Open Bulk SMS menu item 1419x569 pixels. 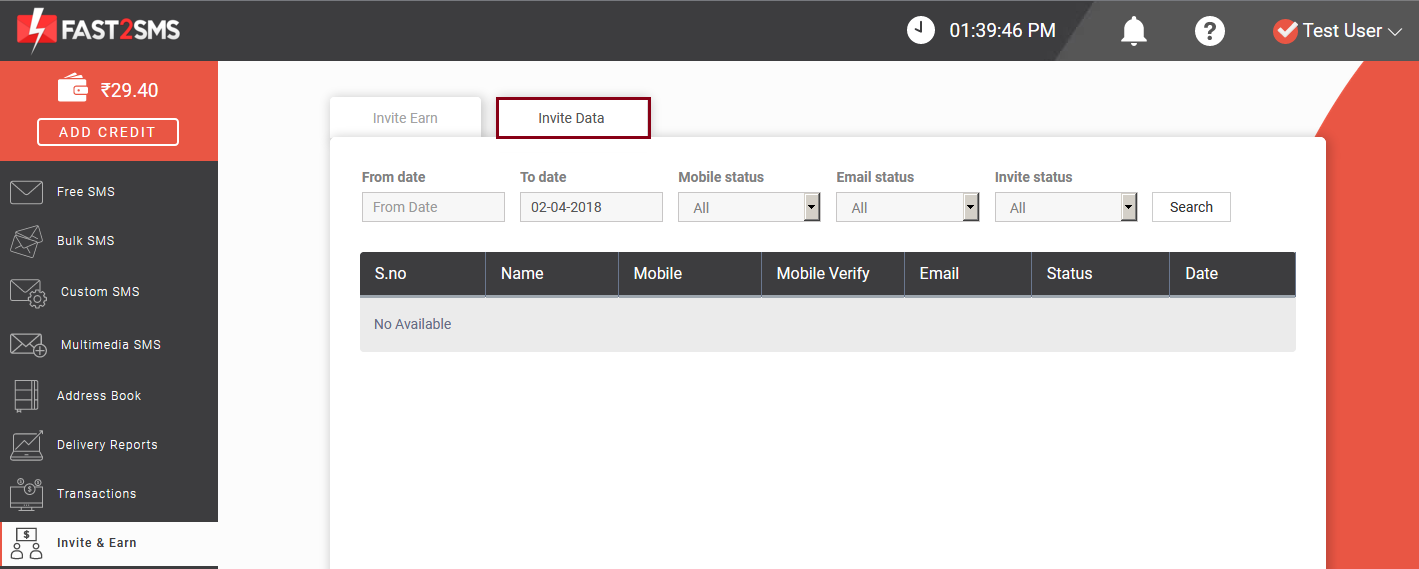coord(109,241)
